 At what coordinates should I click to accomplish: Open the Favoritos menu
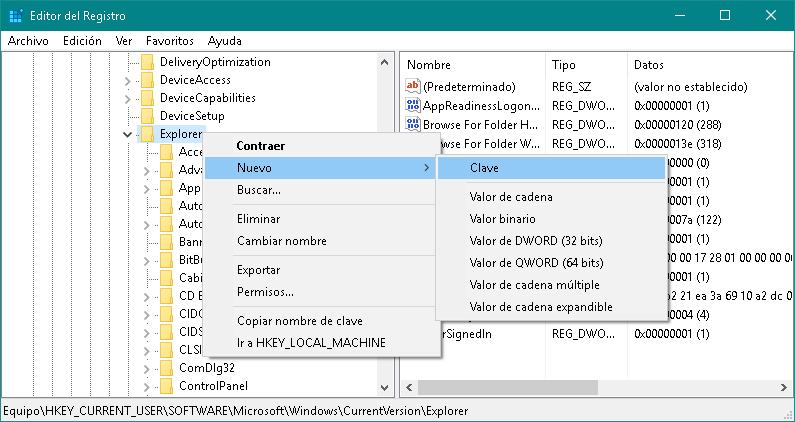coord(169,41)
